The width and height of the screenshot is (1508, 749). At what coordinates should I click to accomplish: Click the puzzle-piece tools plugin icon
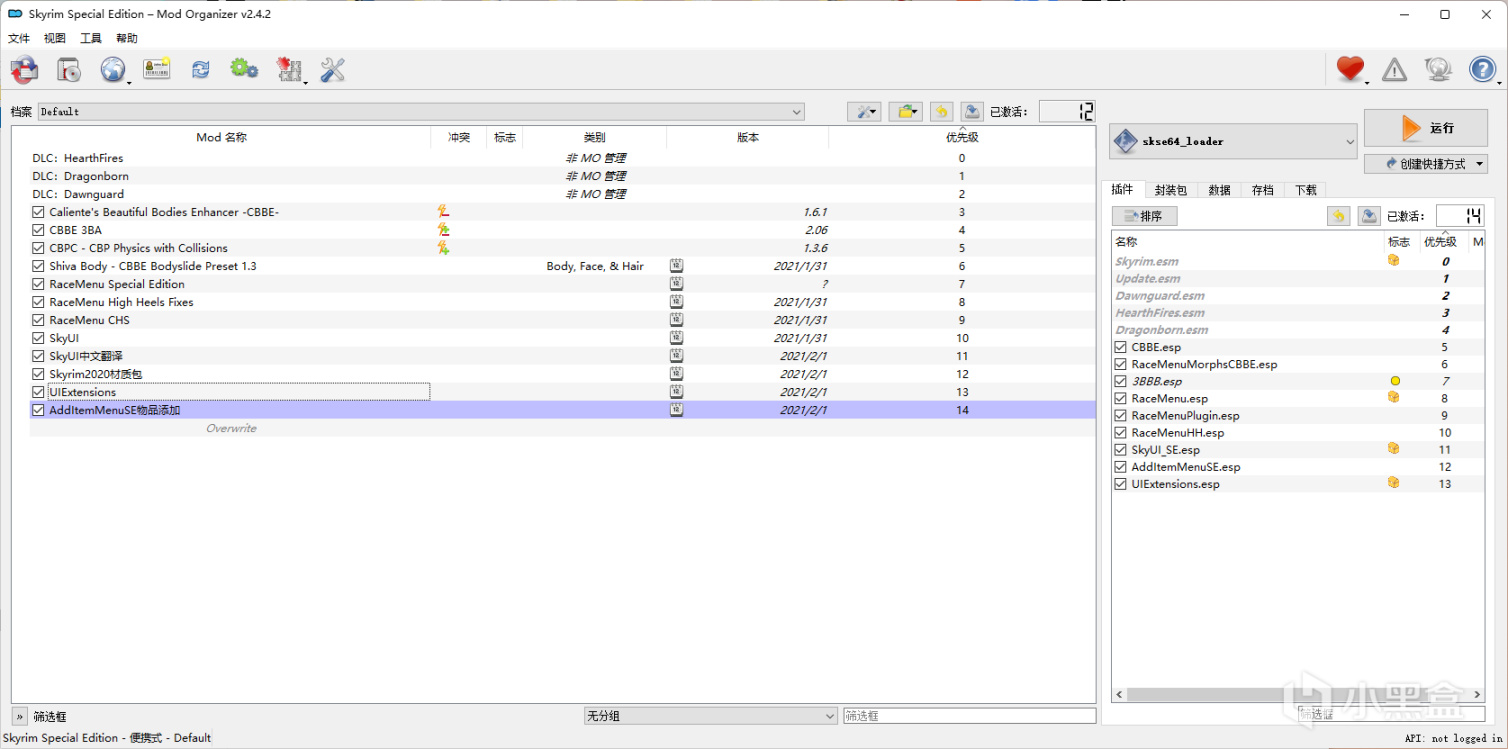(x=289, y=69)
